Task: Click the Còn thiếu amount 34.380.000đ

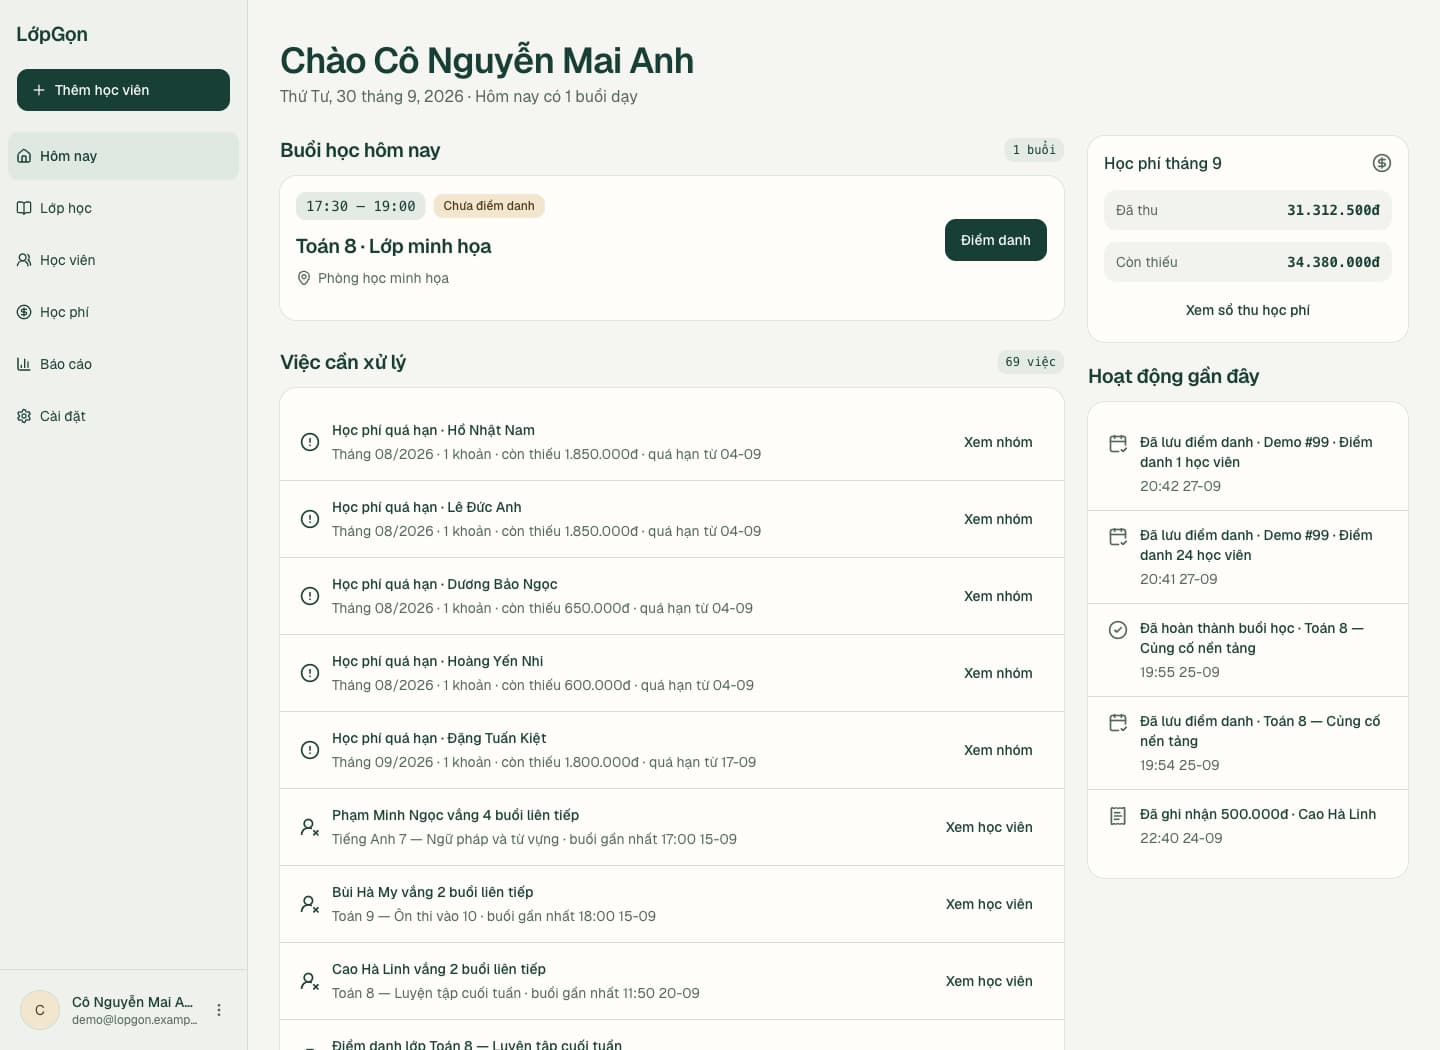Action: 1333,262
